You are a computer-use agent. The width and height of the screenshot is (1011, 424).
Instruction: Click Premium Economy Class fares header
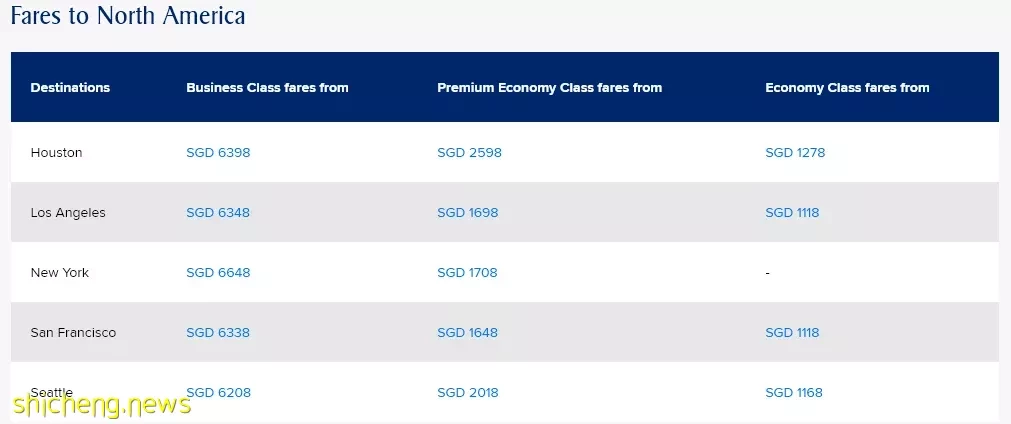tap(549, 88)
